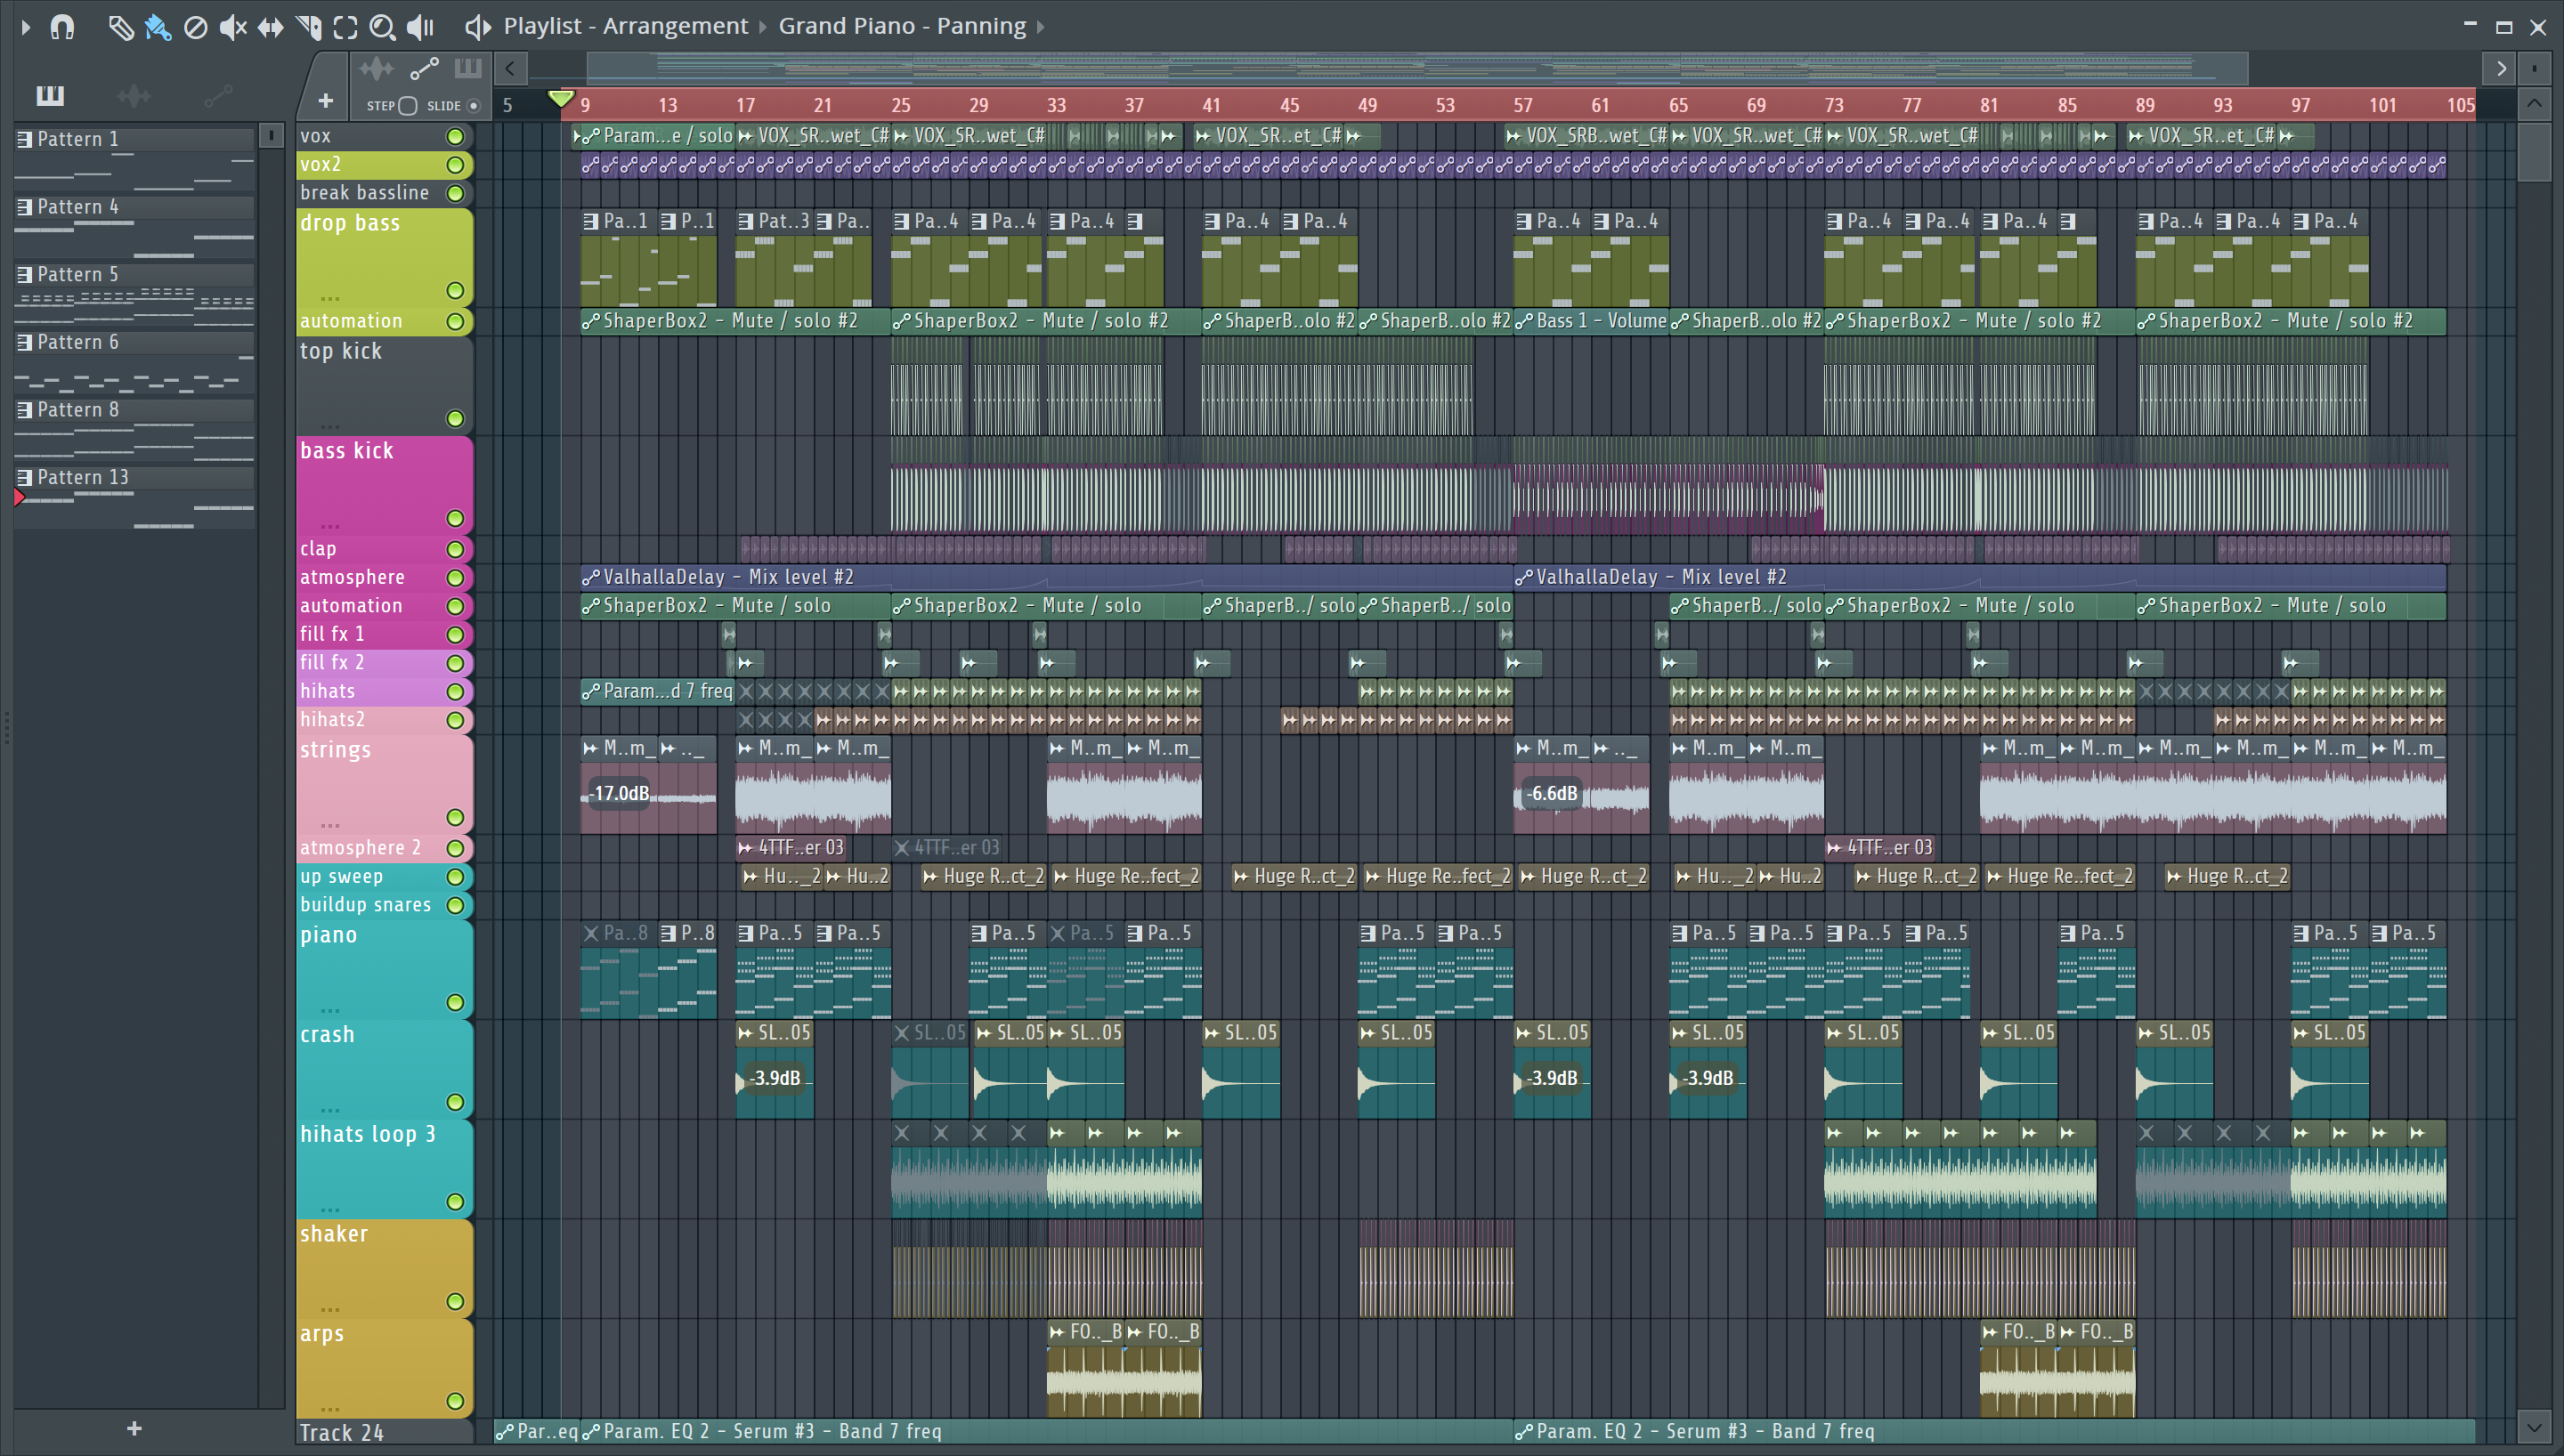The height and width of the screenshot is (1456, 2564).
Task: Select the Slice tool
Action: click(308, 27)
